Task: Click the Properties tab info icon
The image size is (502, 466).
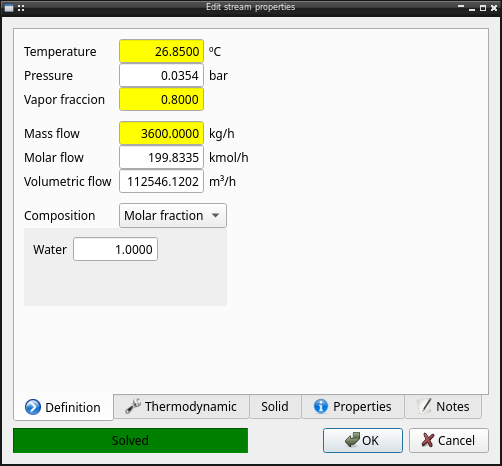Action: pos(321,406)
